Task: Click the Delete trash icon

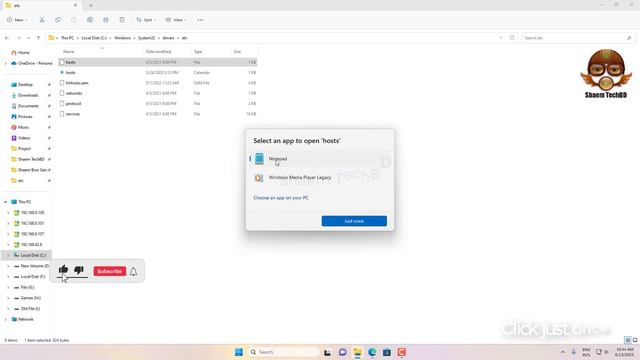Action: (122, 20)
